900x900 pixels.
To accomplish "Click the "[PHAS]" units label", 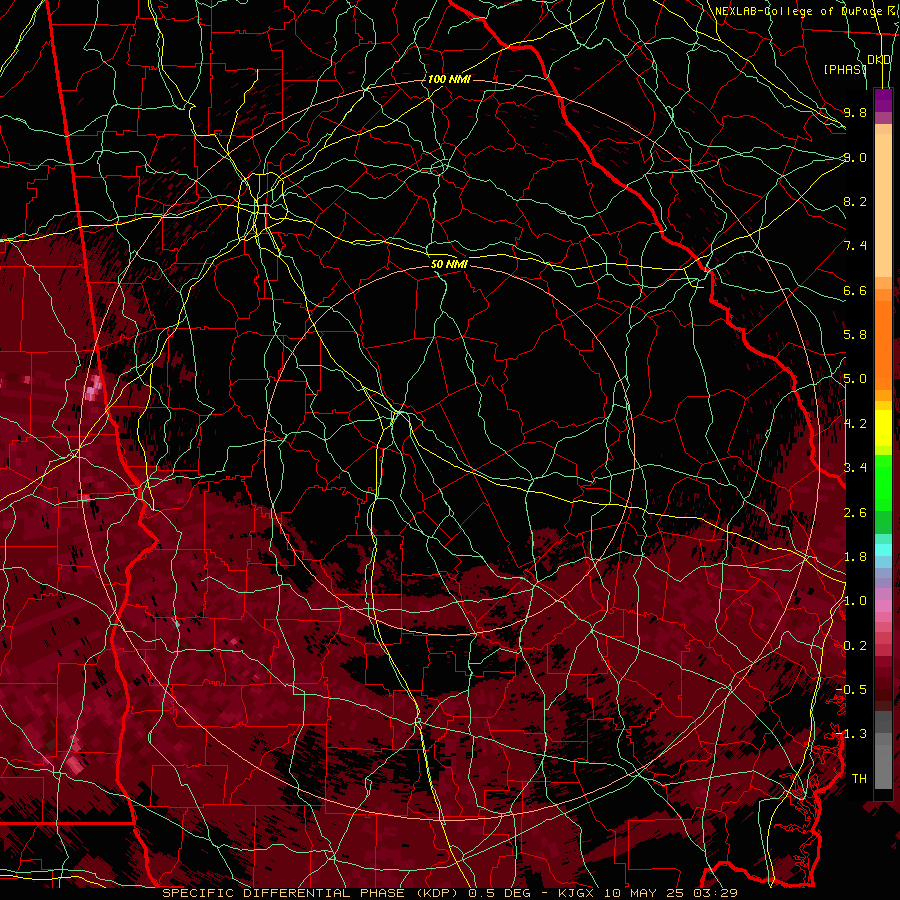I will [x=844, y=69].
